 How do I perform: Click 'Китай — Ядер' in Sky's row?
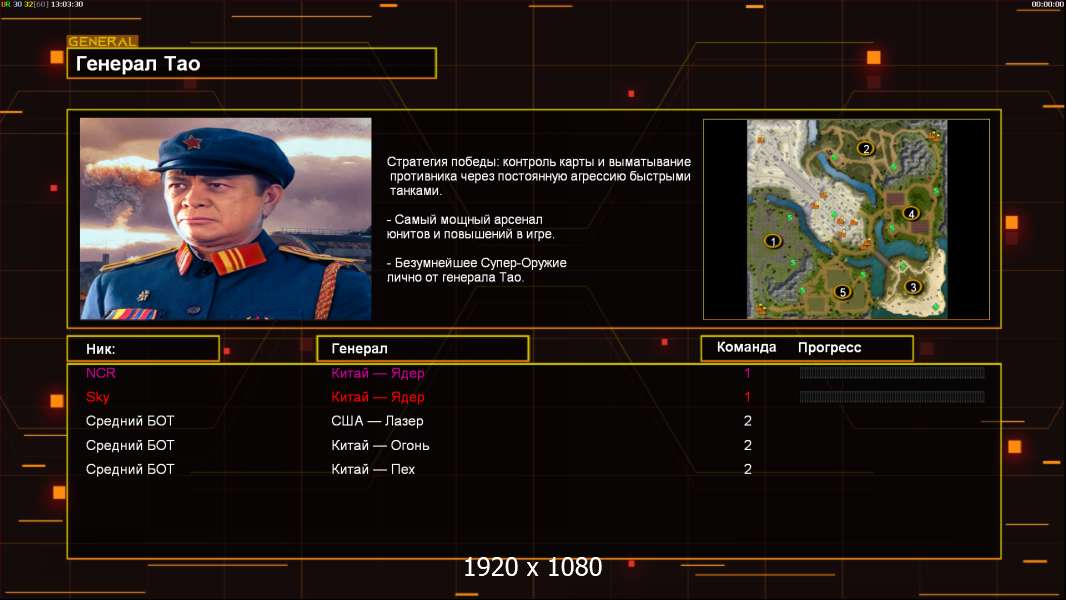(x=378, y=397)
